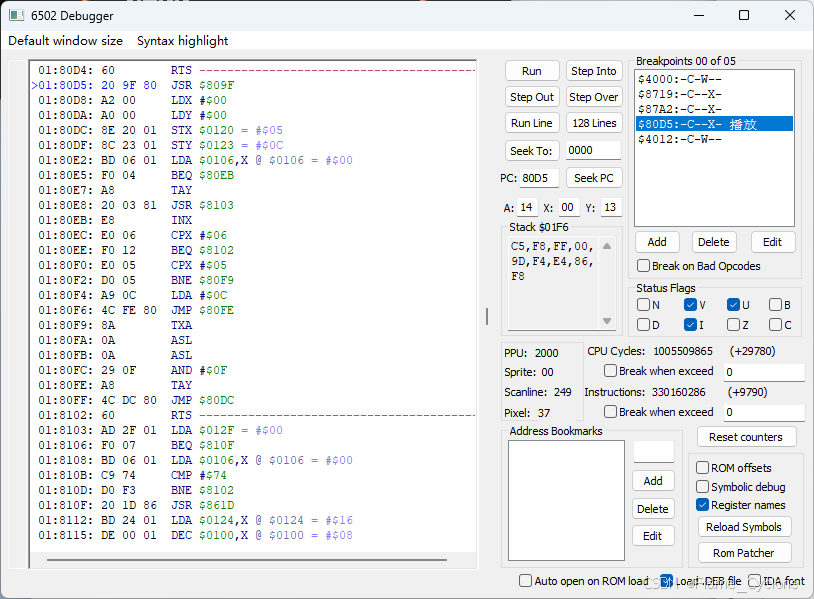
Task: Click the Run button
Action: click(x=532, y=71)
